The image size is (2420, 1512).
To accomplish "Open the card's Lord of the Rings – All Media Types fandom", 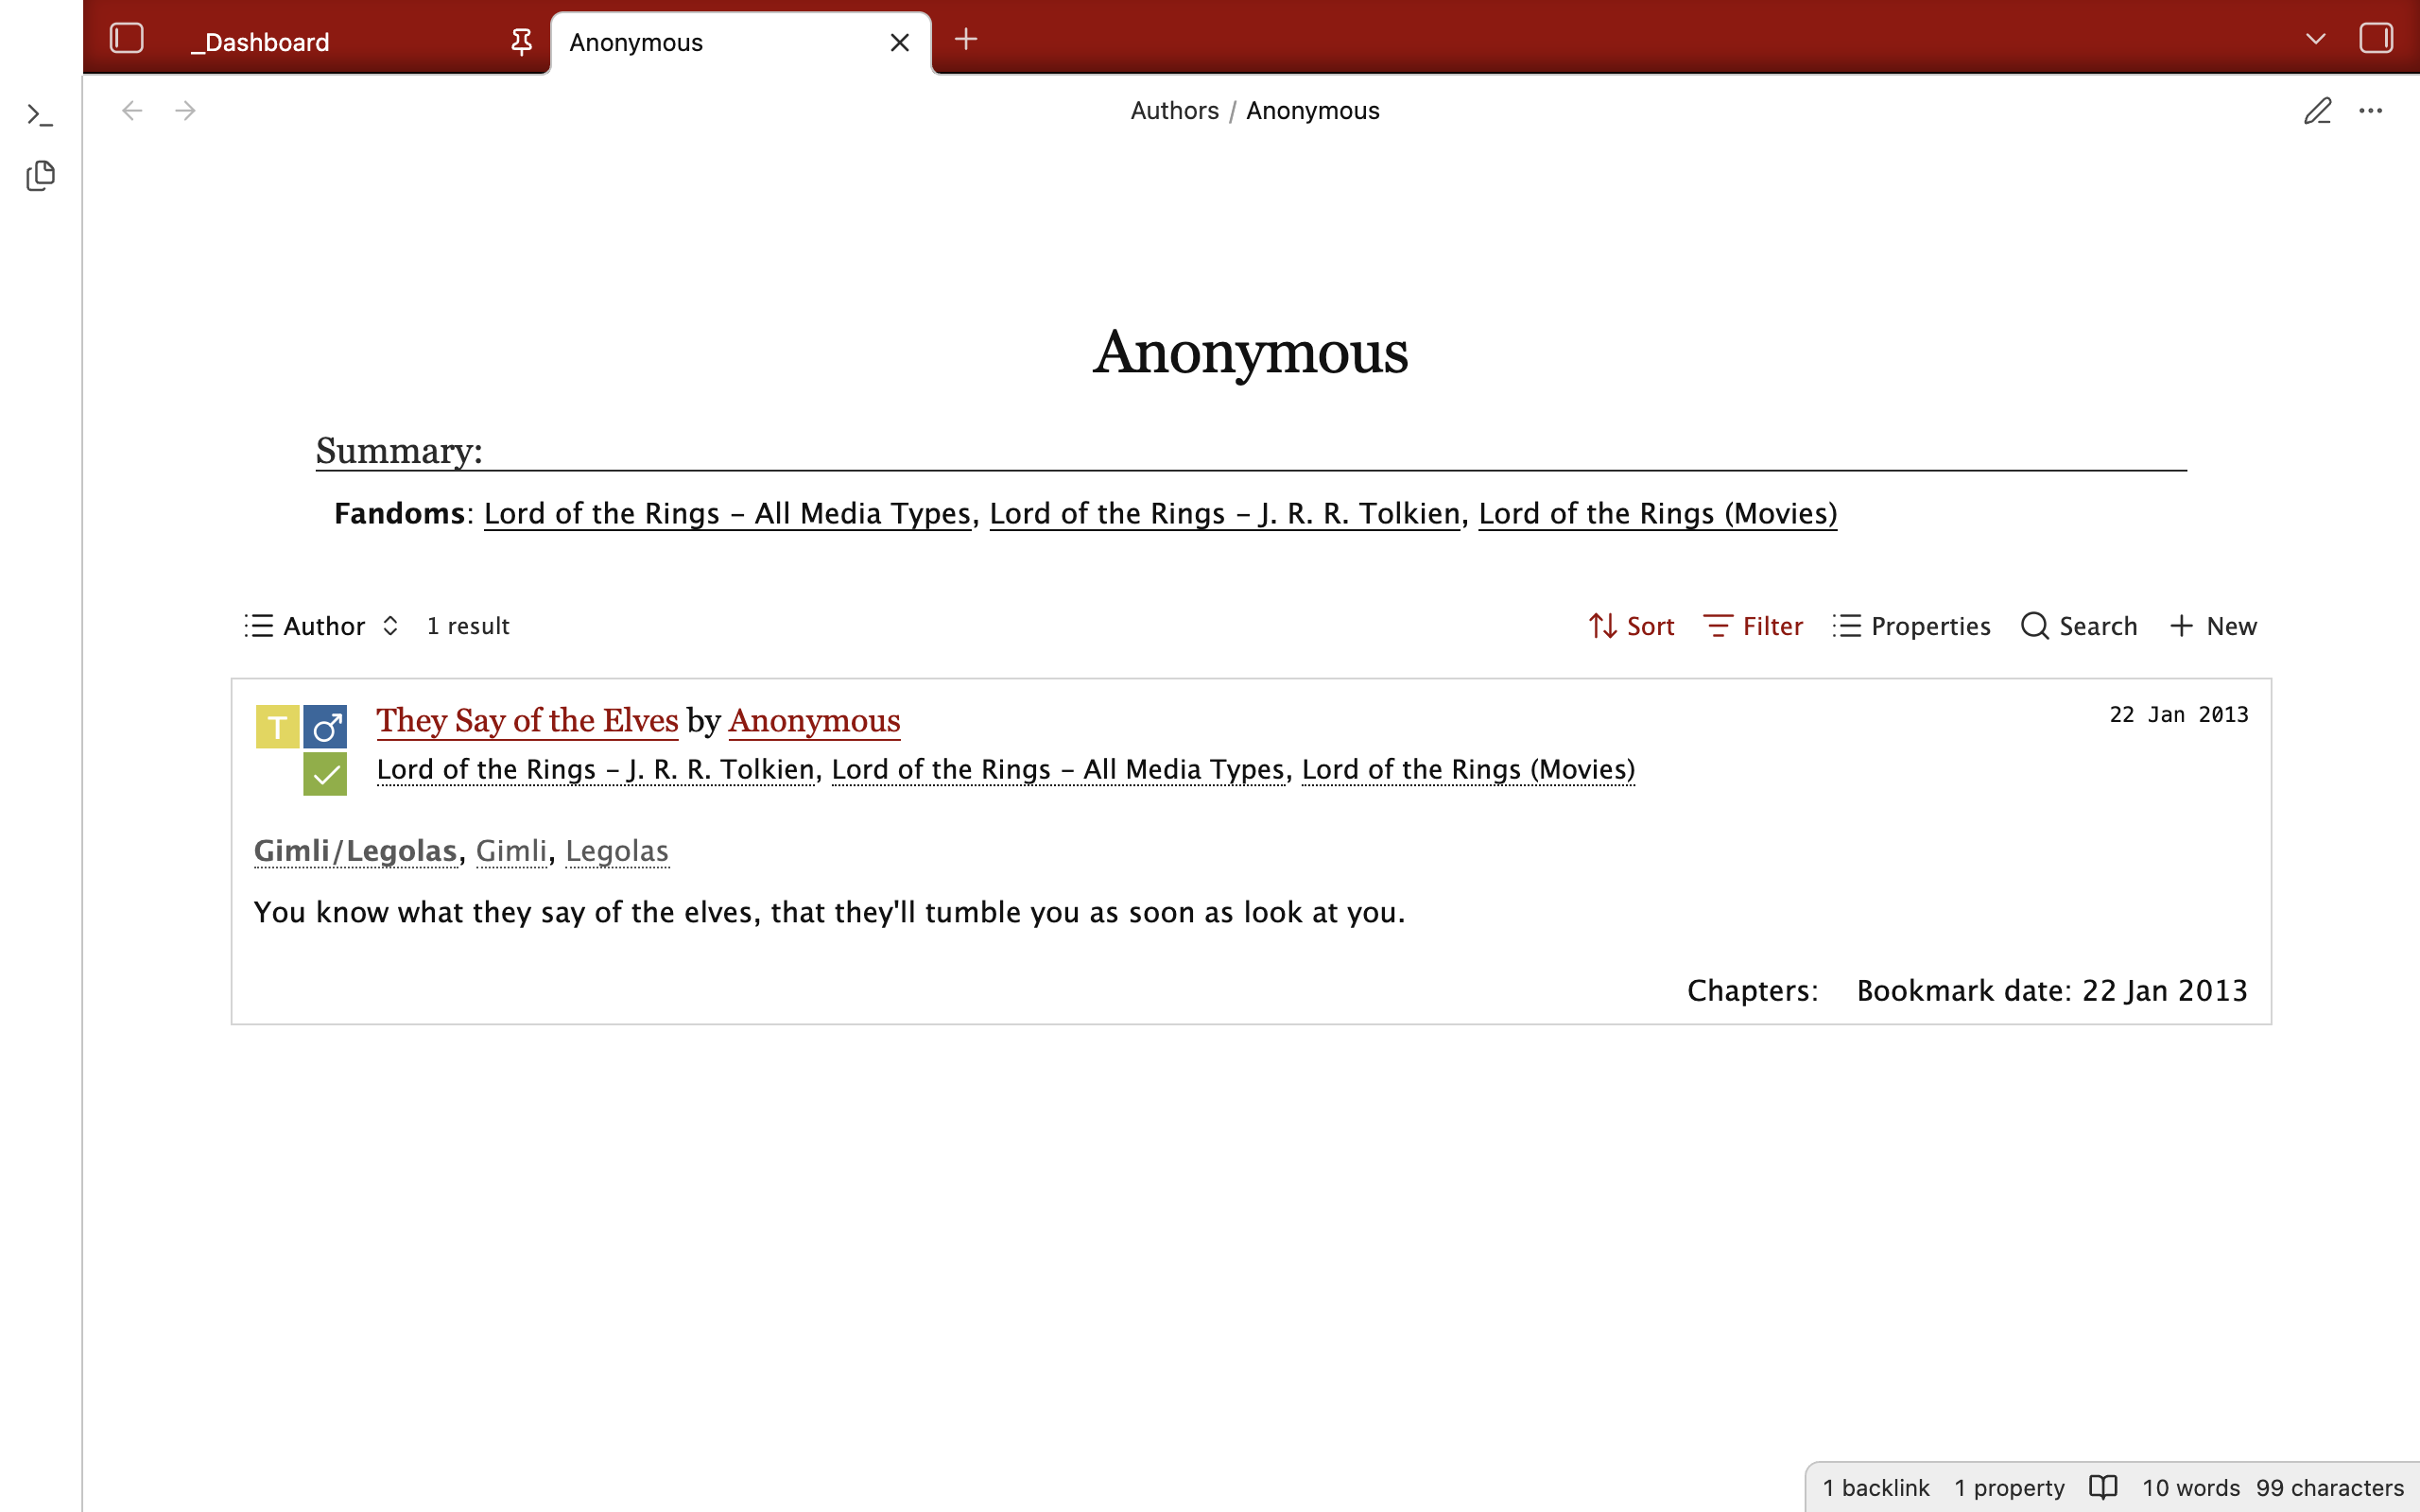I will [1058, 770].
